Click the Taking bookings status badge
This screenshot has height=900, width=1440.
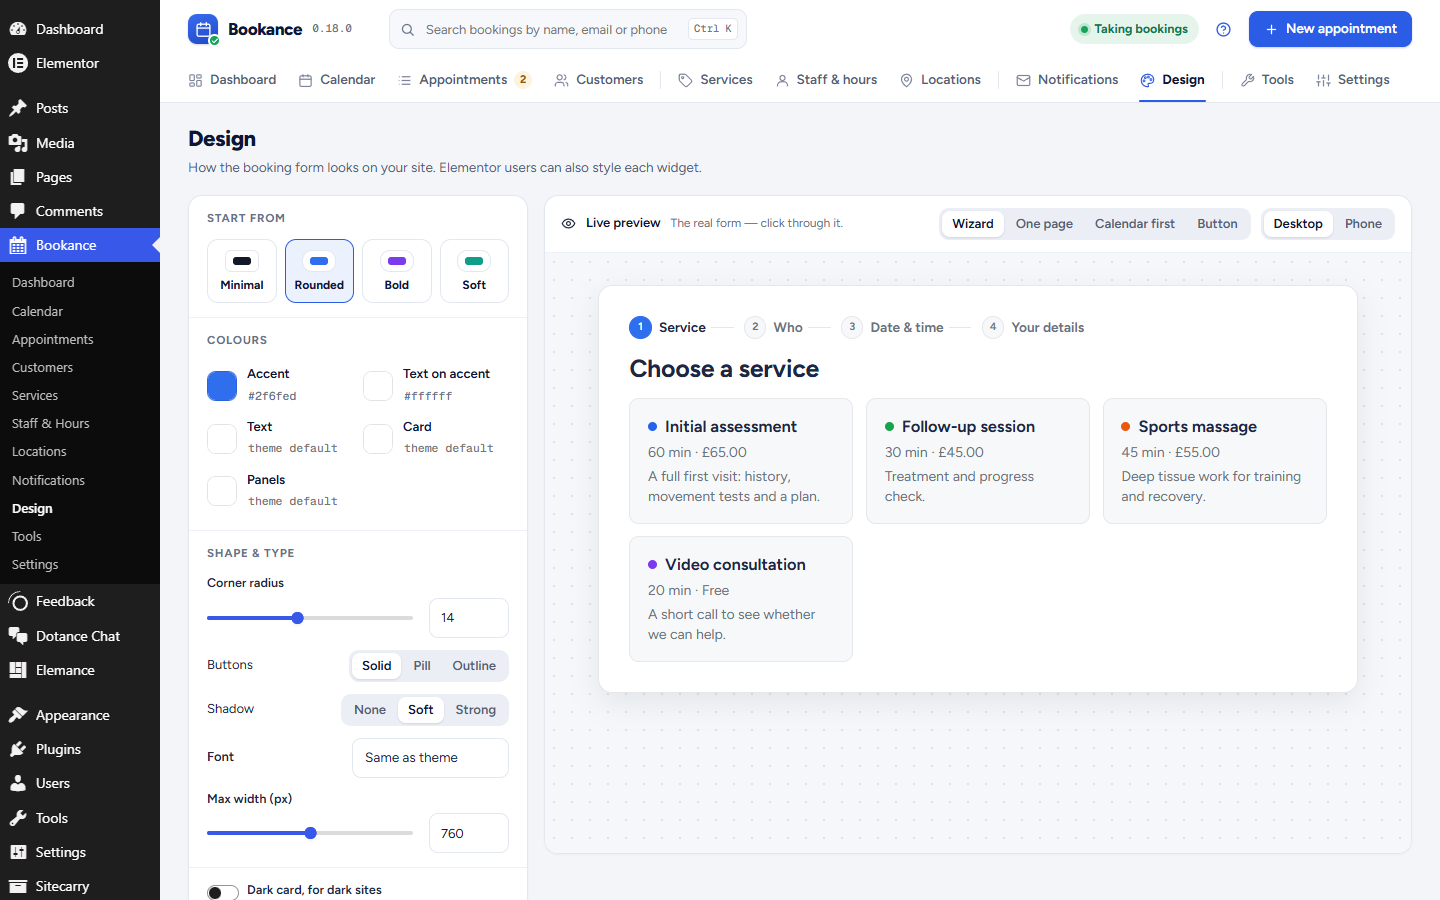coord(1134,29)
